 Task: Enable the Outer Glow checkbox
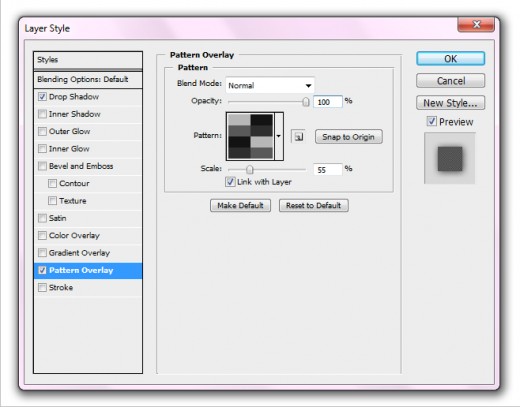click(42, 131)
